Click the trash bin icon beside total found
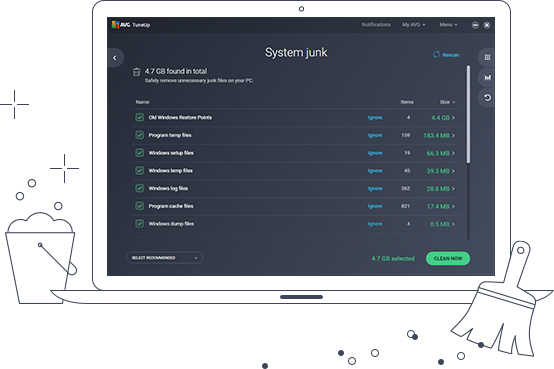This screenshot has height=369, width=554. (136, 72)
